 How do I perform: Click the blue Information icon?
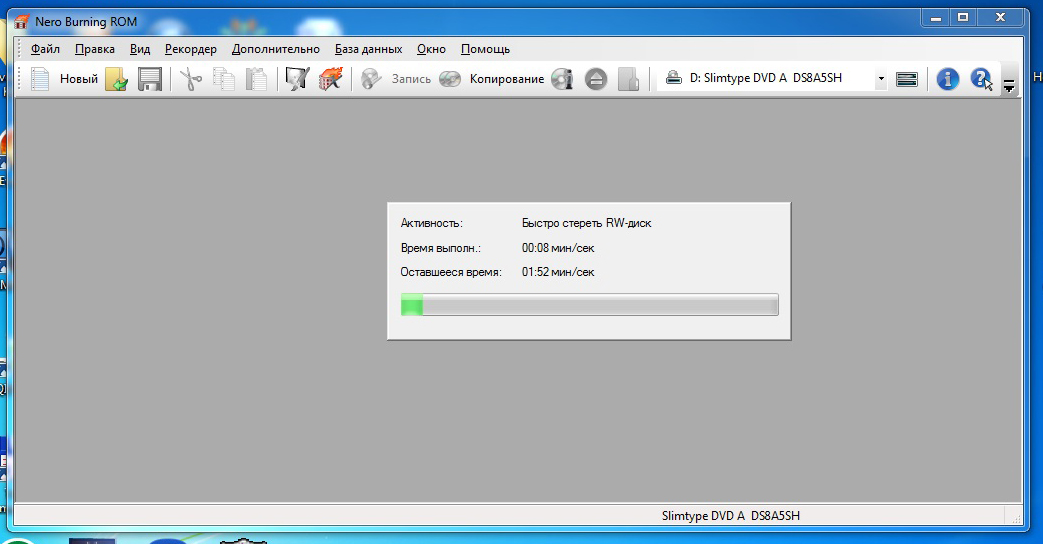[x=947, y=79]
